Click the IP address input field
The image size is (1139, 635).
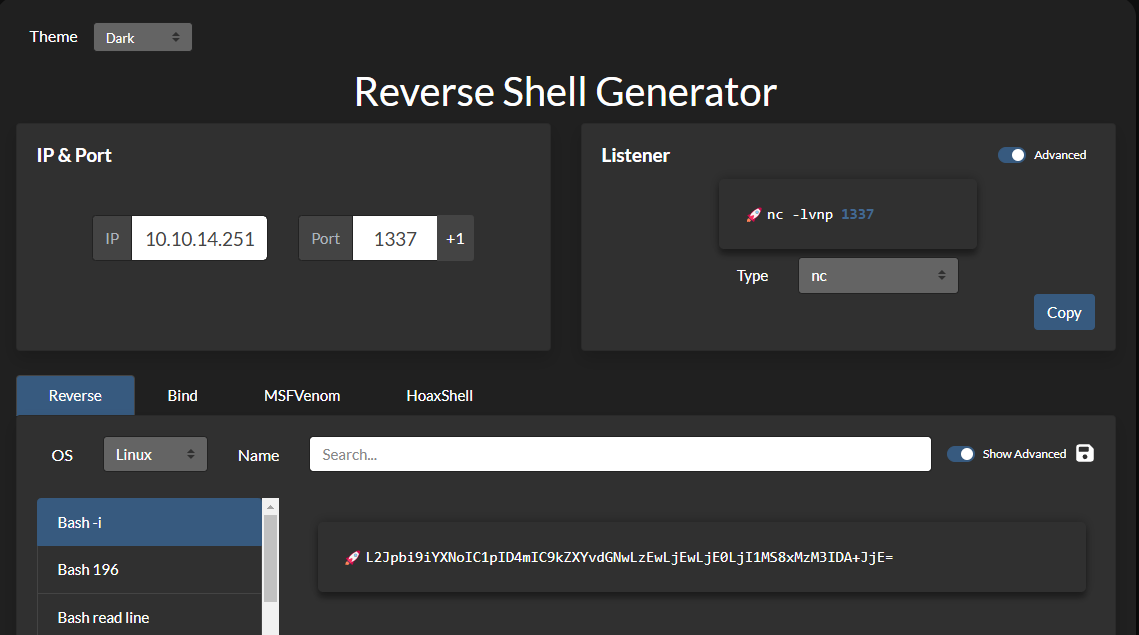(x=199, y=239)
